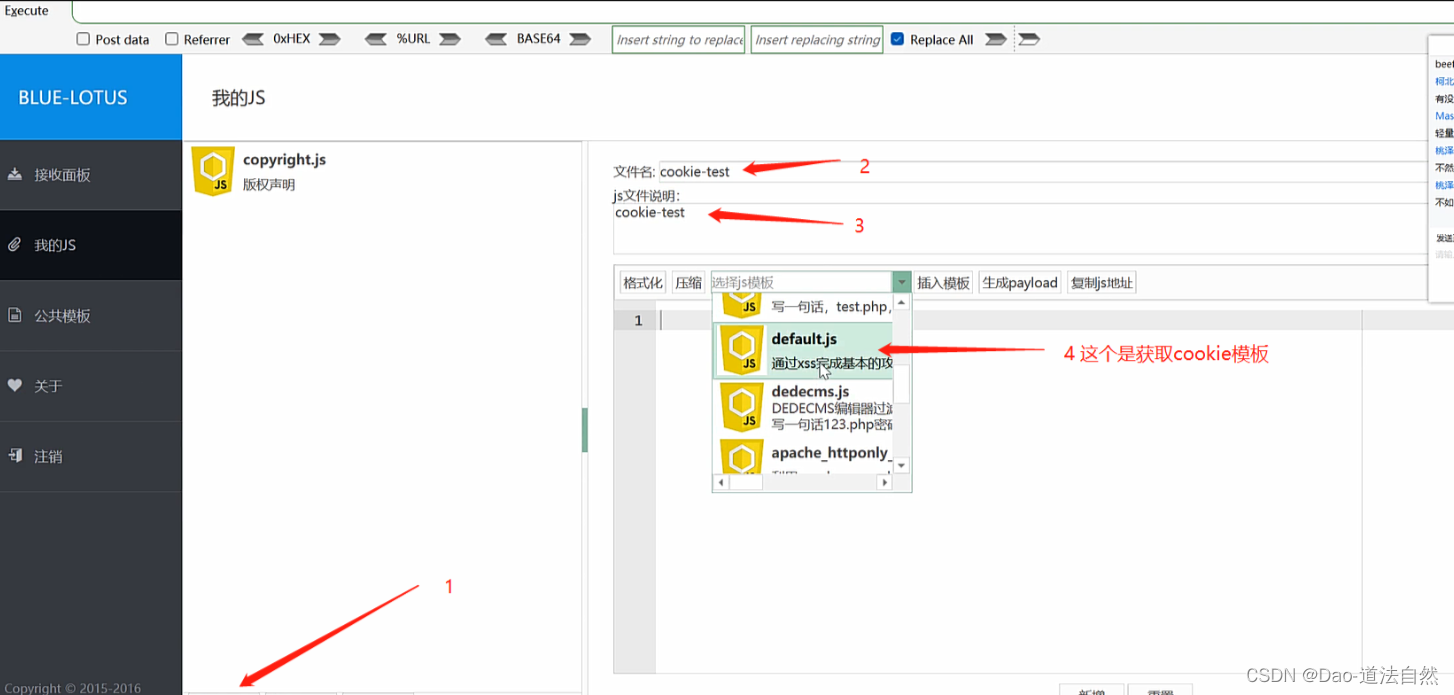Uncheck the Replace All checkbox
The image size is (1454, 695).
[897, 39]
